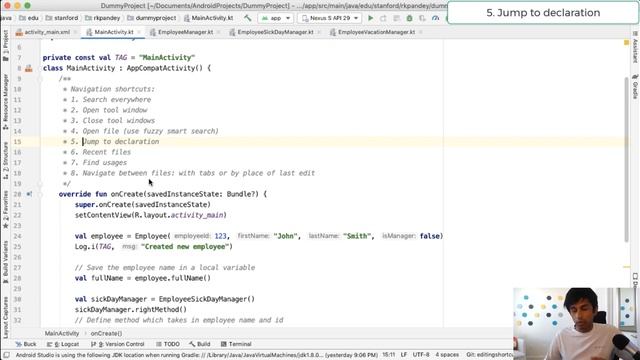Click the dummyproject breadcrumb folder
The image size is (640, 360).
pyautogui.click(x=151, y=18)
